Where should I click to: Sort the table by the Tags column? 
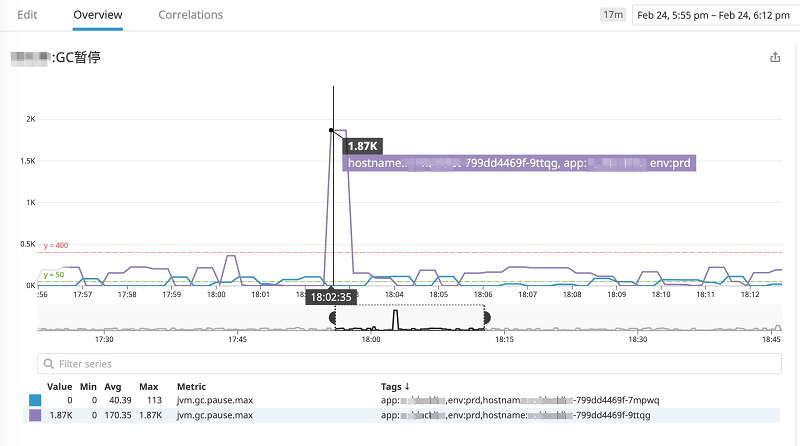(396, 386)
